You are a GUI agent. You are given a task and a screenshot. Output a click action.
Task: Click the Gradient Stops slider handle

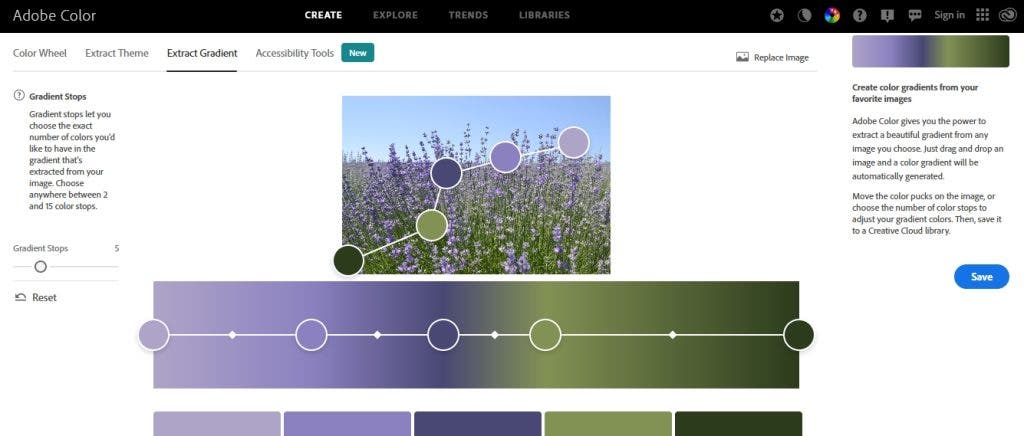[40, 266]
